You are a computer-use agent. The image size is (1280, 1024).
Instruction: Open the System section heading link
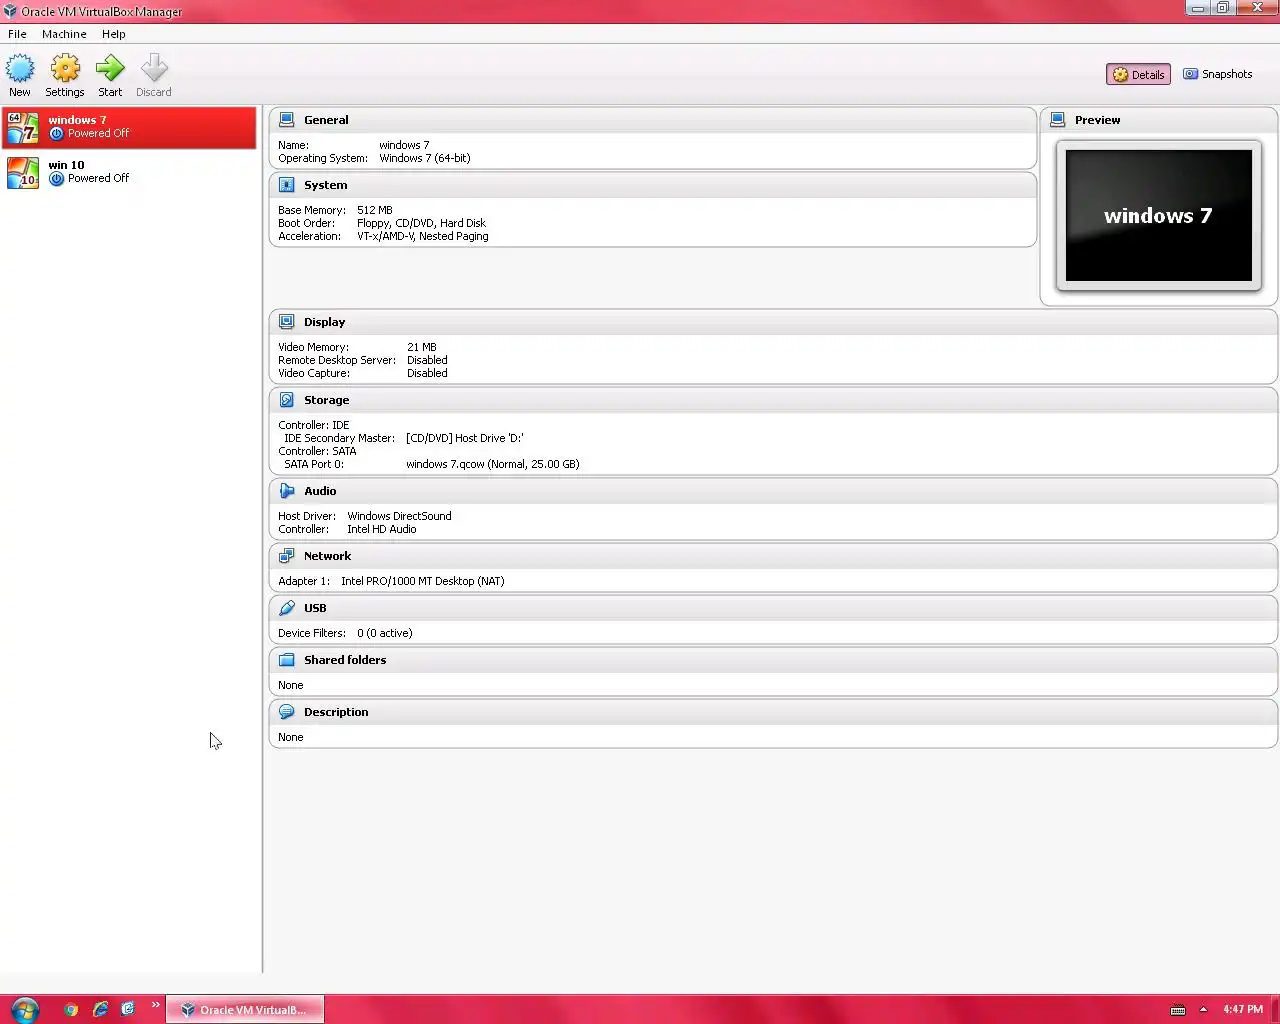click(326, 185)
